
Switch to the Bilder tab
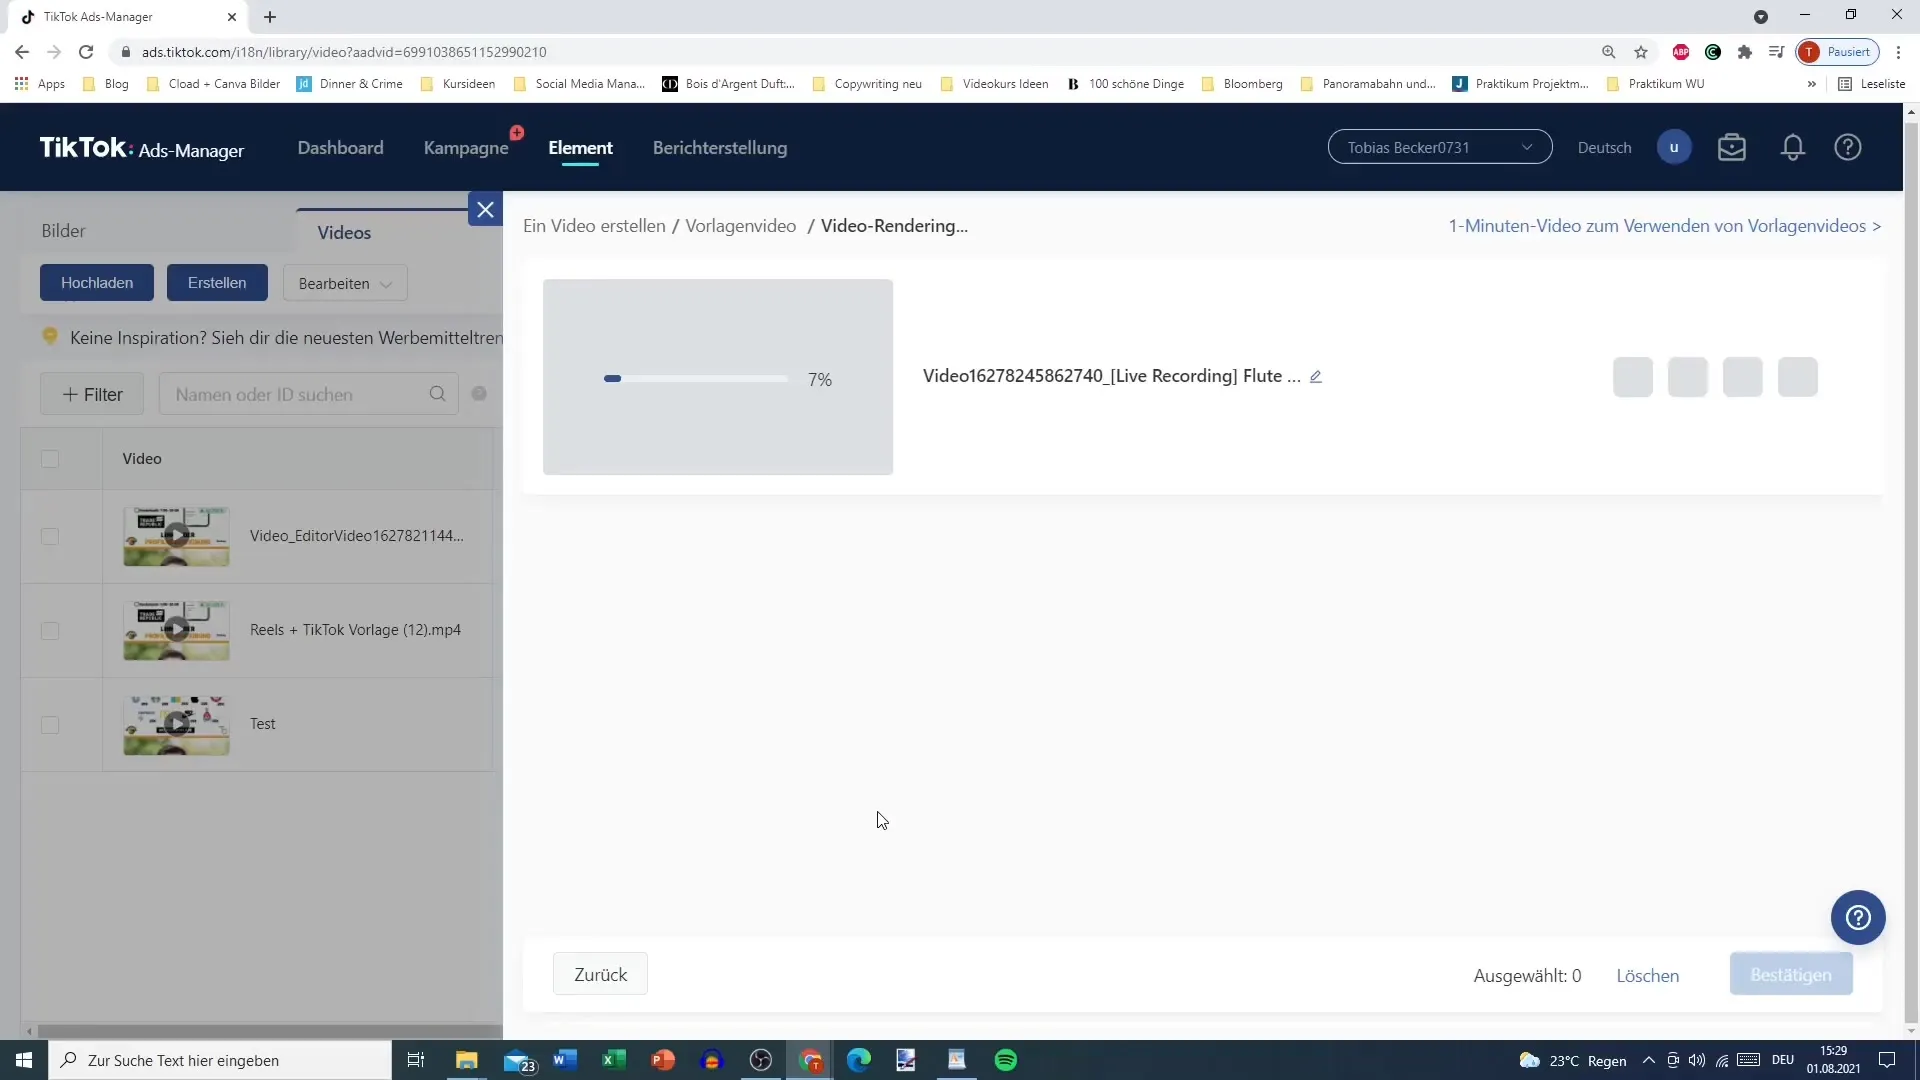coord(63,231)
